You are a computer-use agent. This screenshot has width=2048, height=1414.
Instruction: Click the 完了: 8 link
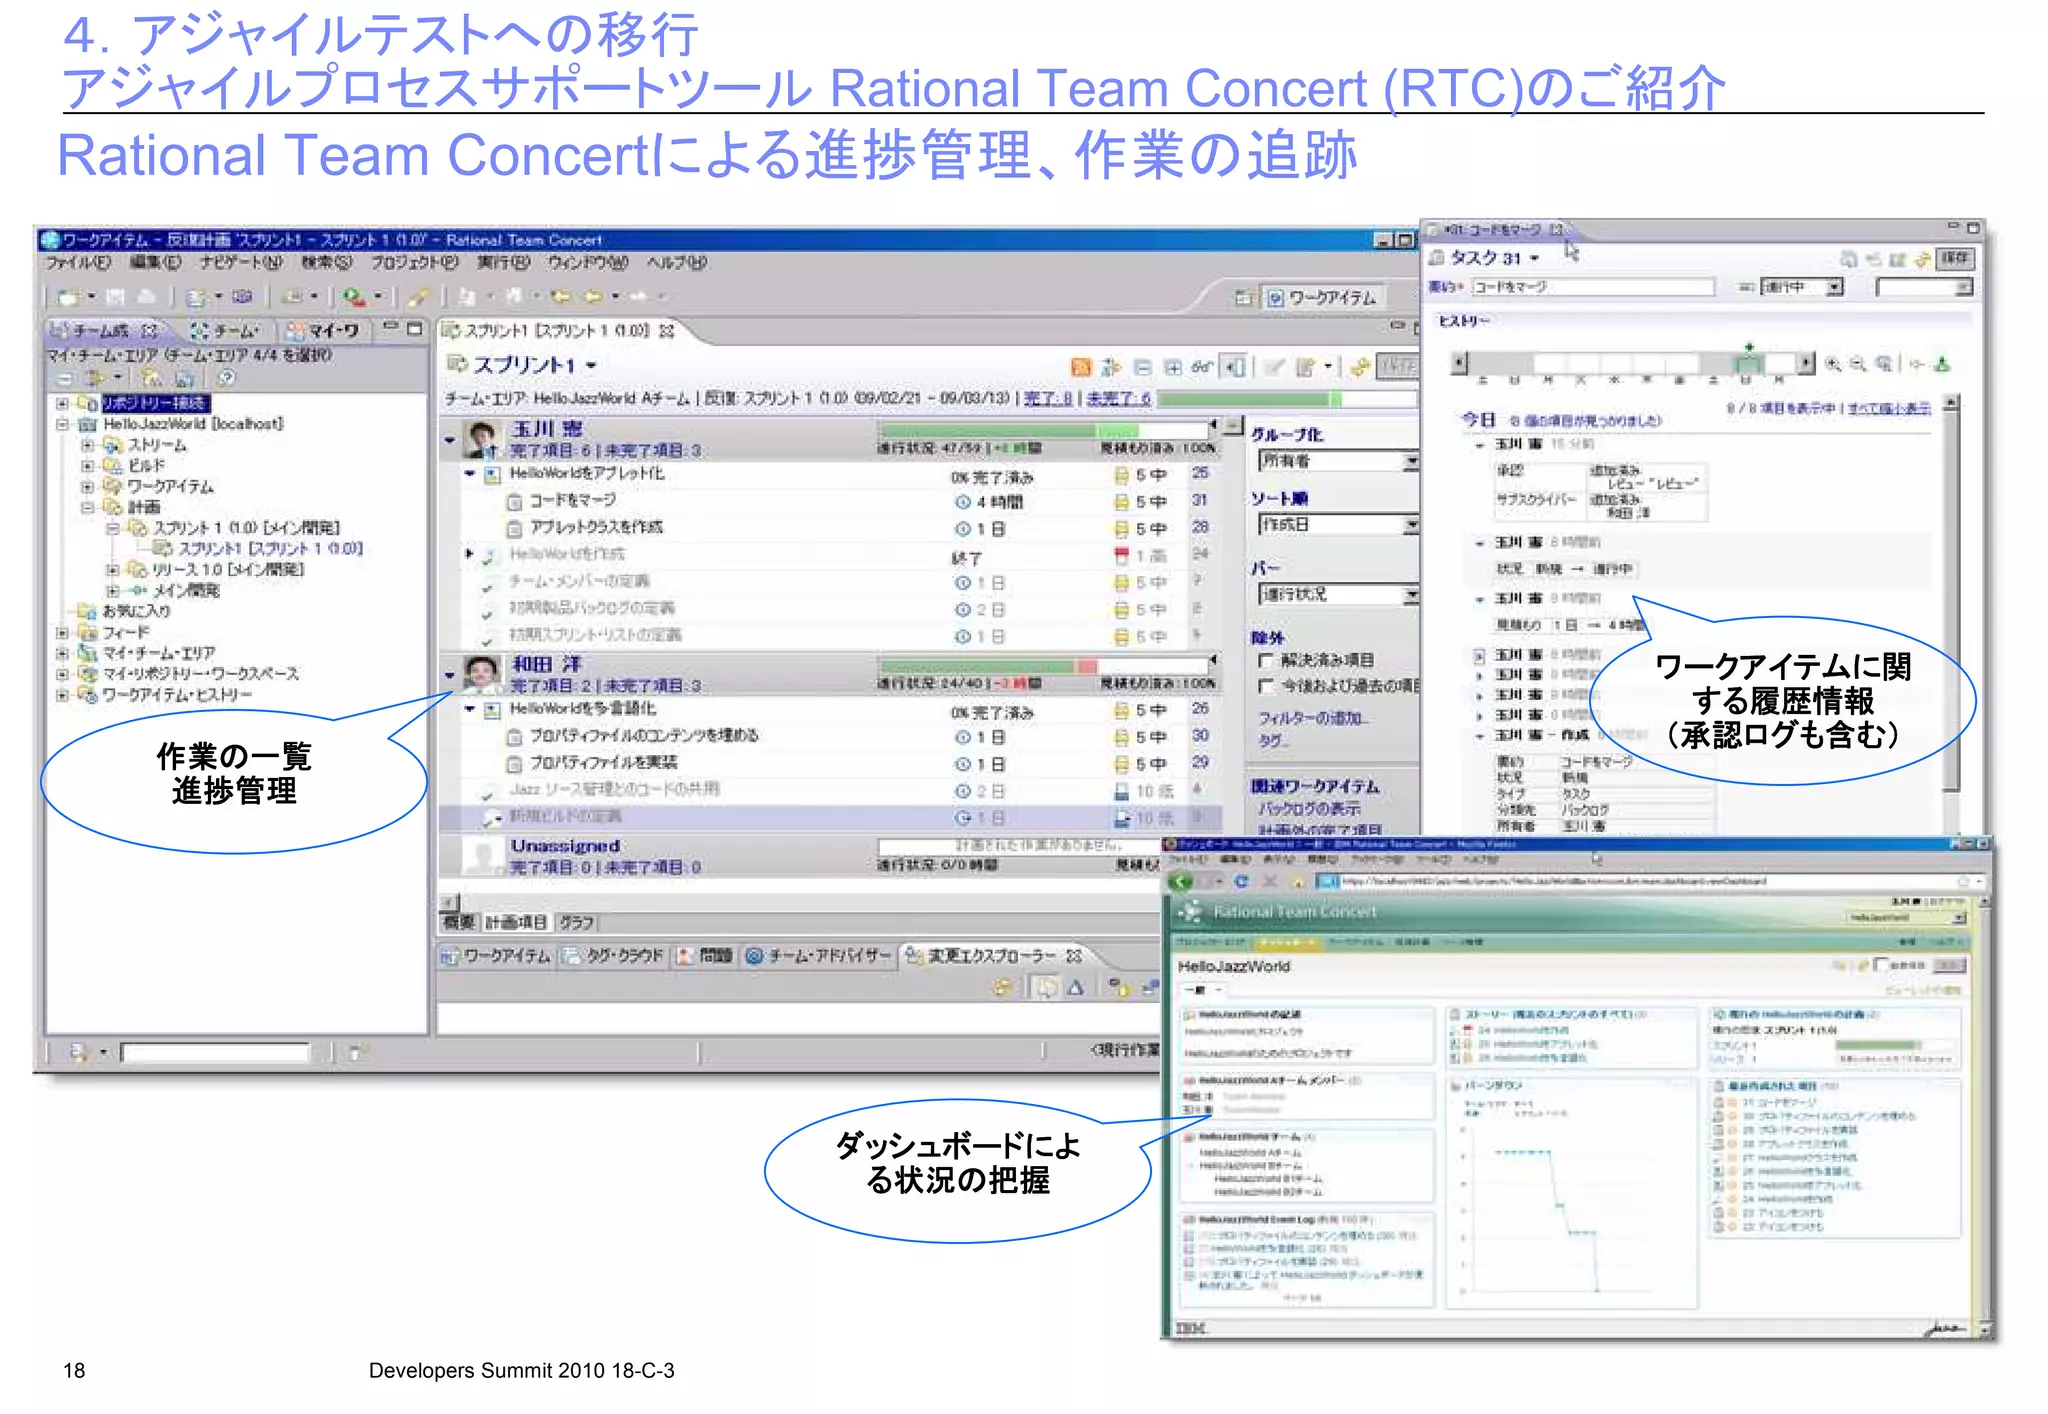pos(1048,399)
